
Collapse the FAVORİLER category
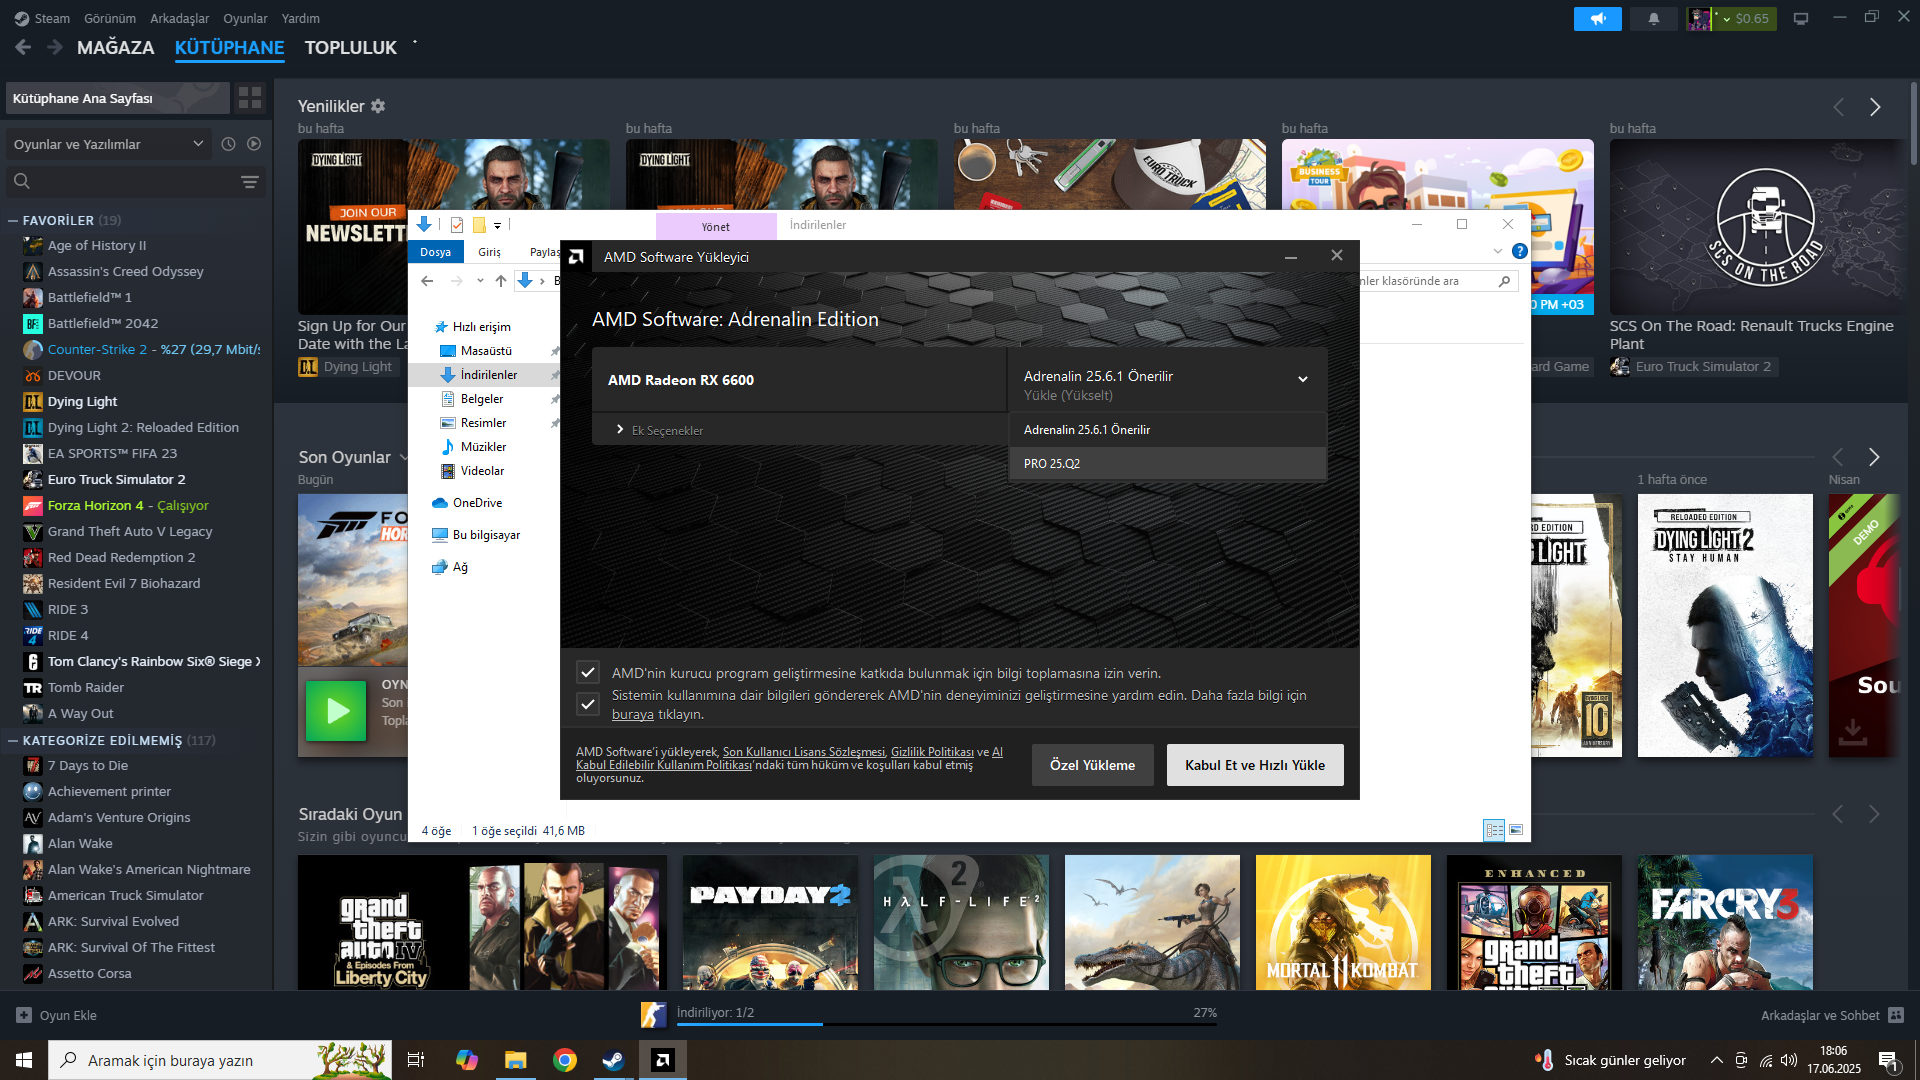[x=13, y=220]
